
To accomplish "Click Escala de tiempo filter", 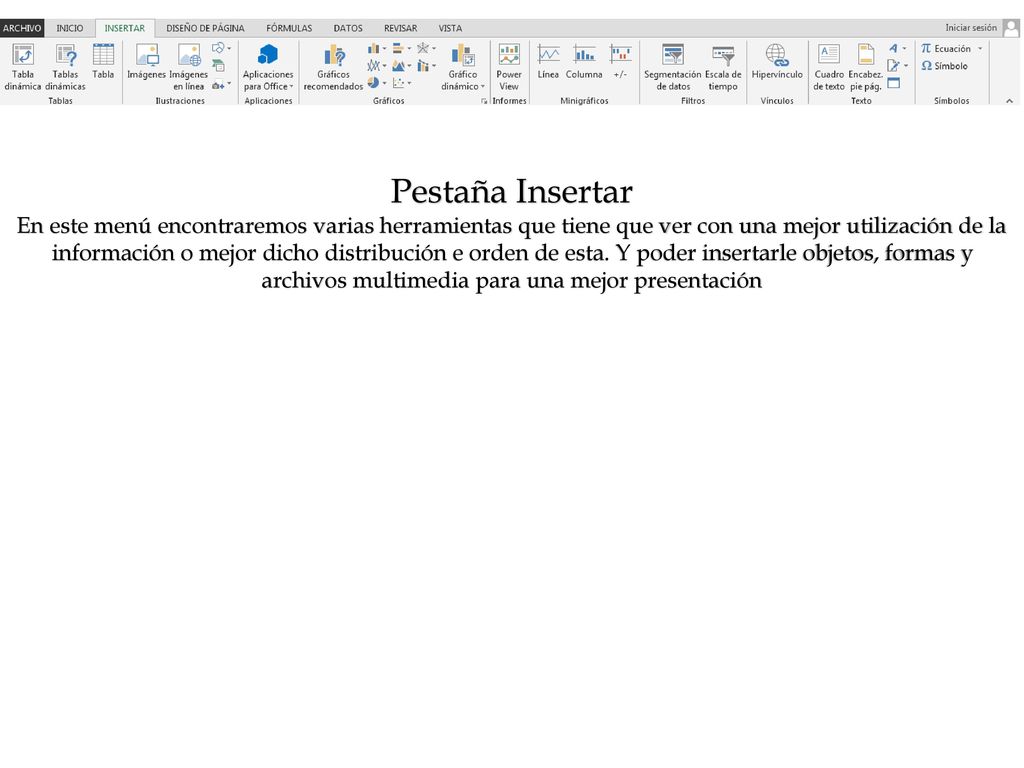I will [x=723, y=67].
